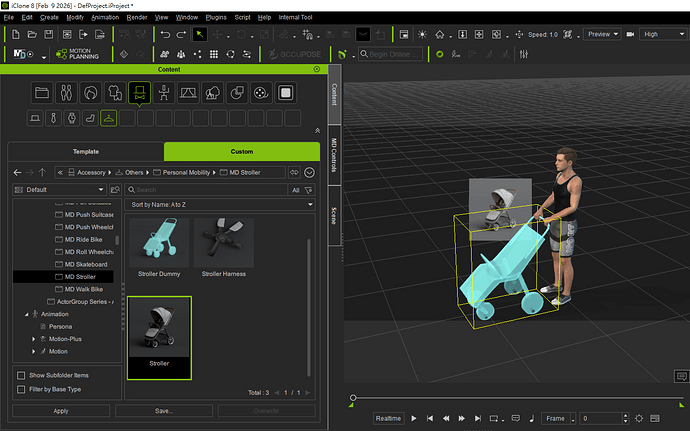Select the Animation category icon

point(164,93)
